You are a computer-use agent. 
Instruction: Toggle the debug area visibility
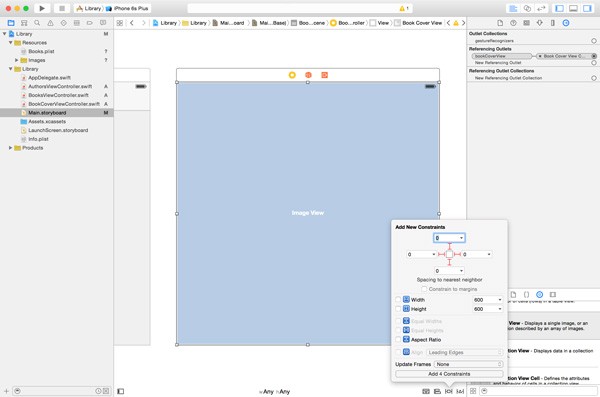tap(573, 8)
